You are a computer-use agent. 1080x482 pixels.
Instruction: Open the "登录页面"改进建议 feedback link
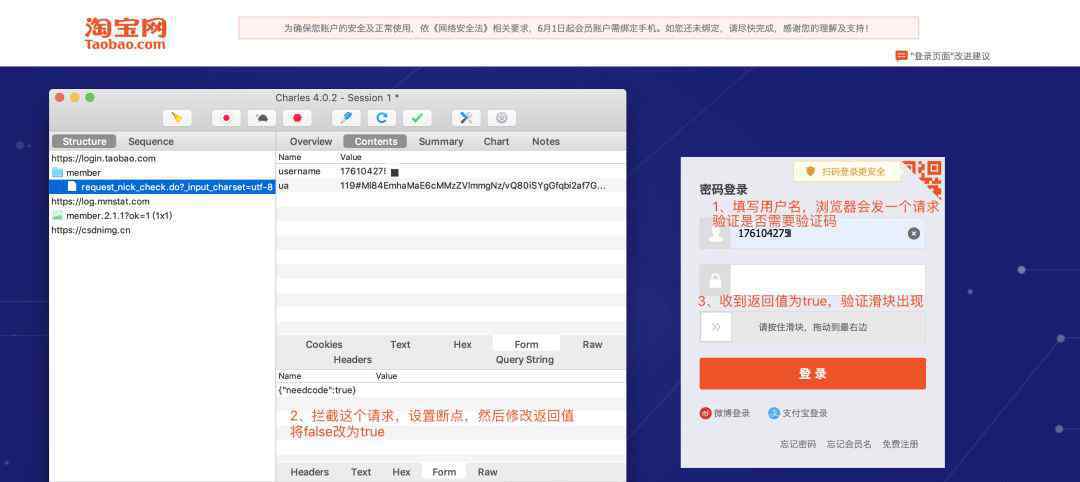(x=950, y=56)
